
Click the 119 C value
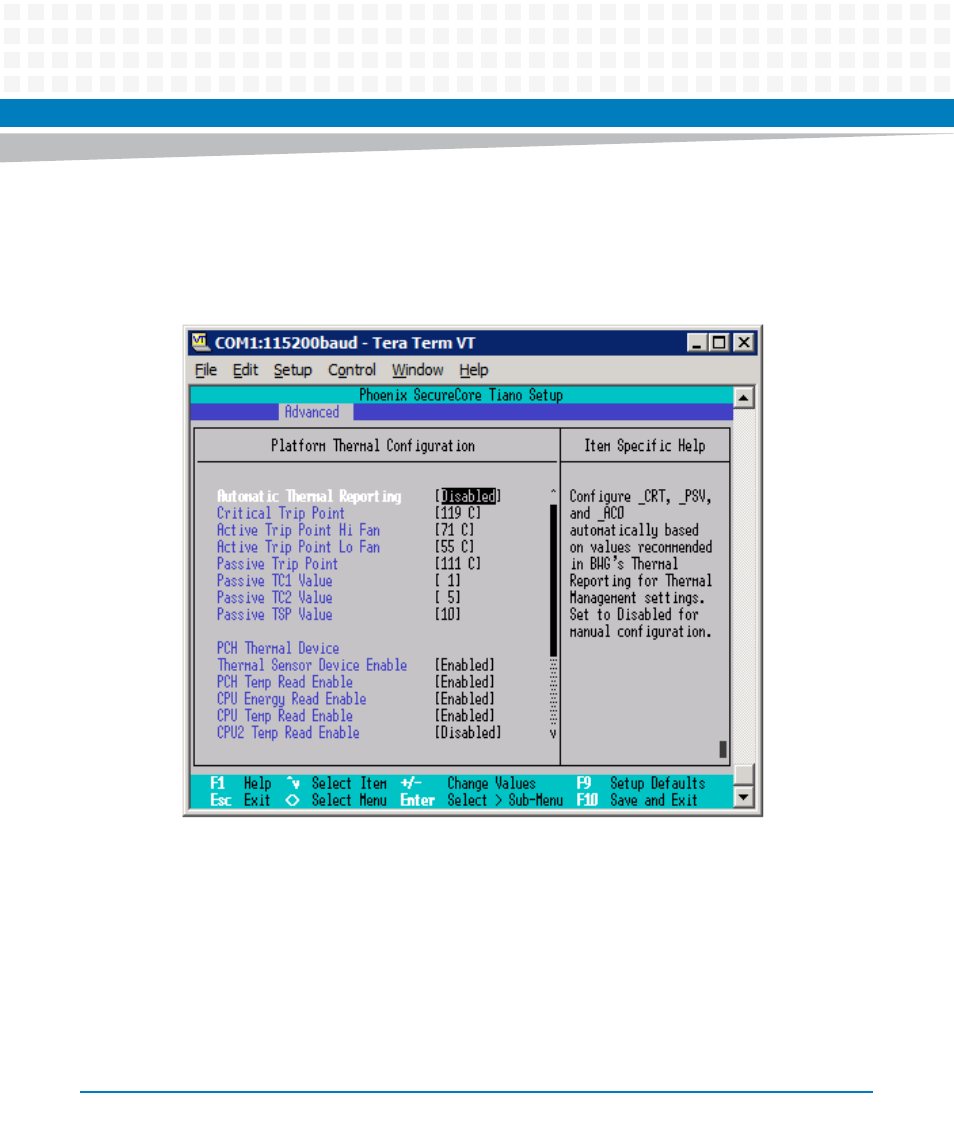458,513
